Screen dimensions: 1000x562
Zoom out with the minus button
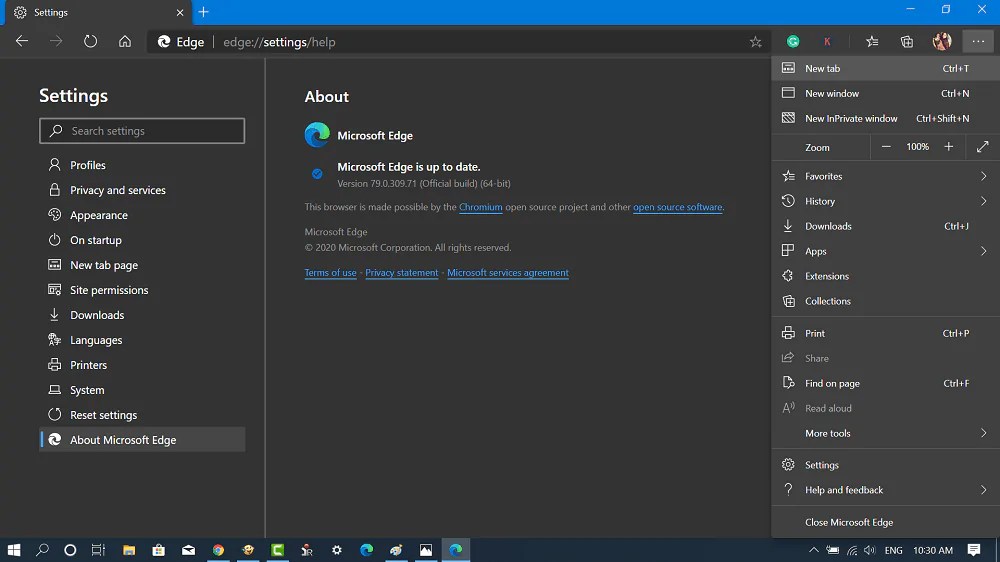click(x=886, y=147)
